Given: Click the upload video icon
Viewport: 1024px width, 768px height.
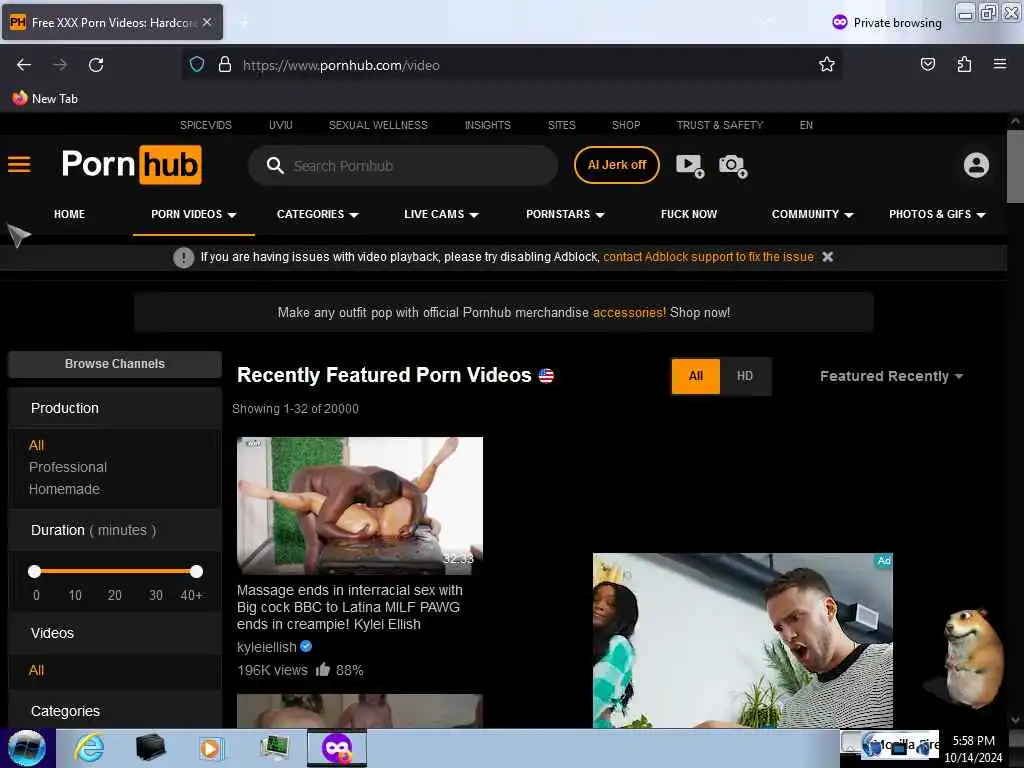Looking at the screenshot, I should [x=690, y=166].
